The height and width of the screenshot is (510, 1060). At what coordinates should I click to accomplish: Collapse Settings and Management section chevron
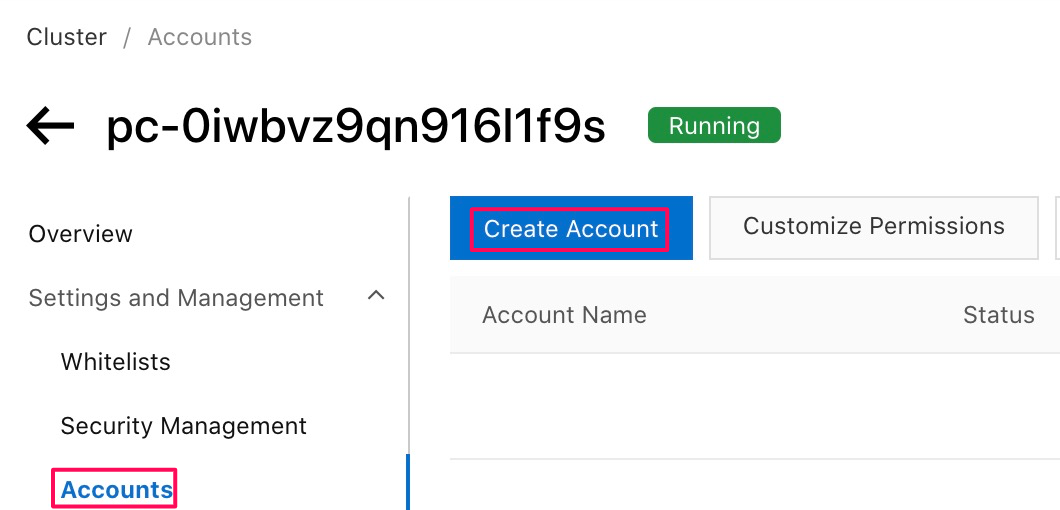[x=376, y=296]
